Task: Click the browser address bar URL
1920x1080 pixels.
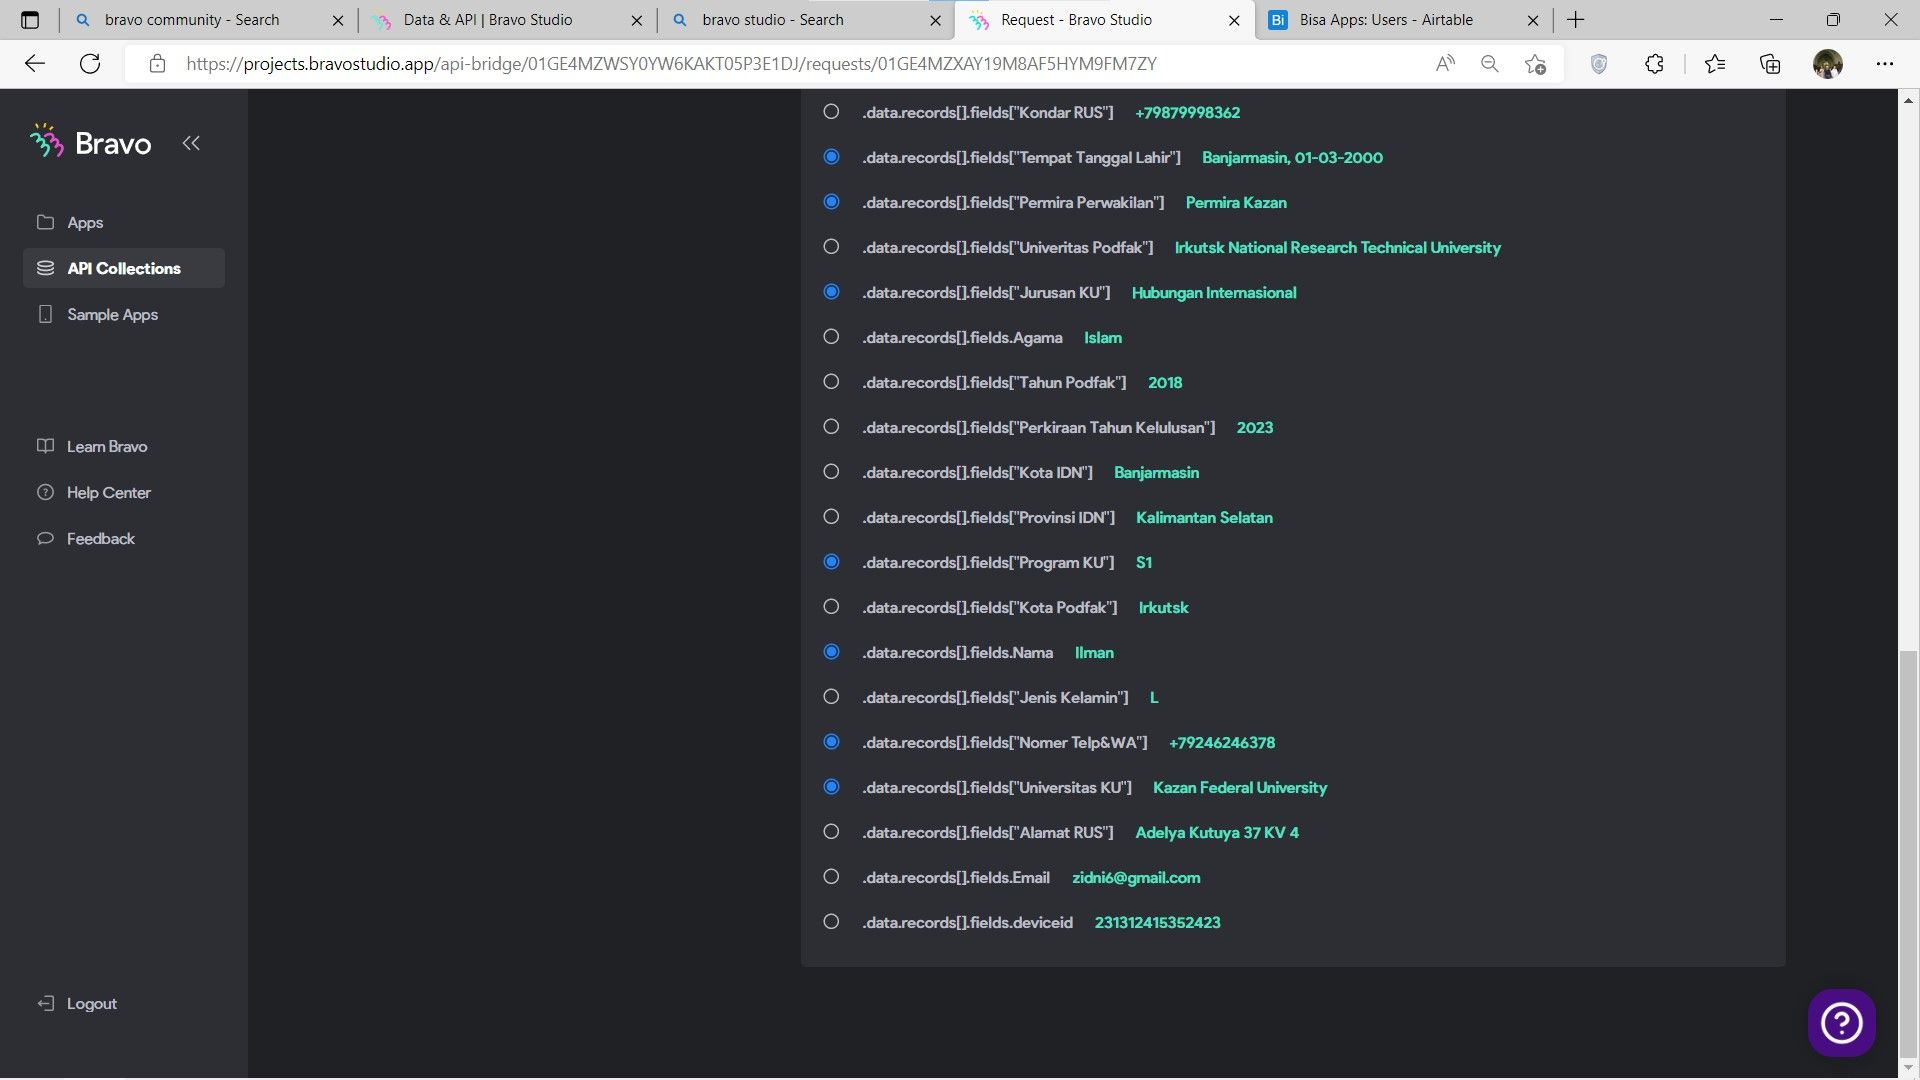Action: [671, 64]
